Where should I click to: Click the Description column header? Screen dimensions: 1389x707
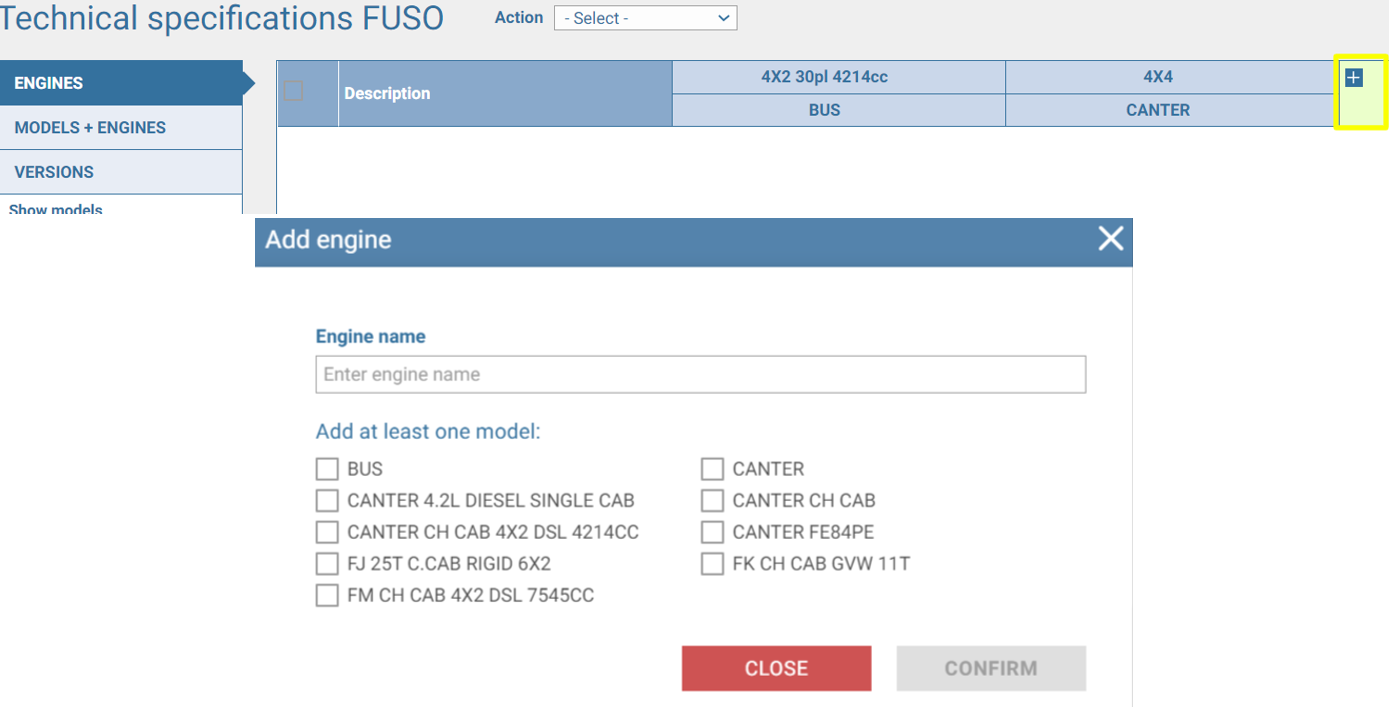point(505,93)
